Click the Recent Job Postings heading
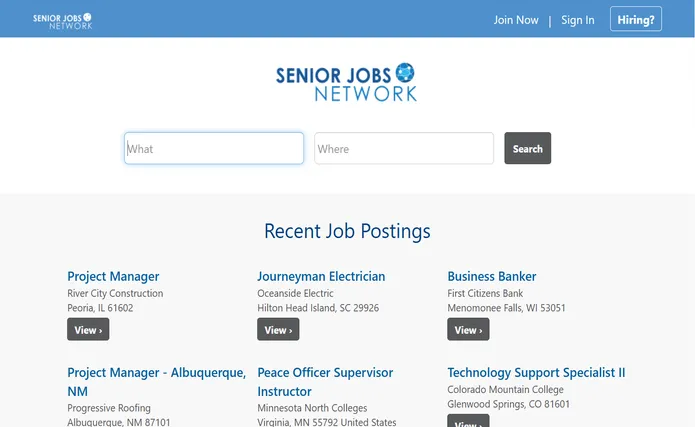 347,231
